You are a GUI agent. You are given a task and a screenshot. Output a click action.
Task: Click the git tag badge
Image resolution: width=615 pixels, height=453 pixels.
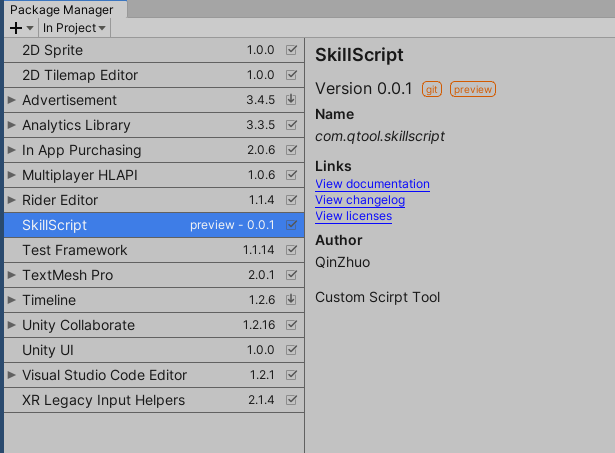432,89
